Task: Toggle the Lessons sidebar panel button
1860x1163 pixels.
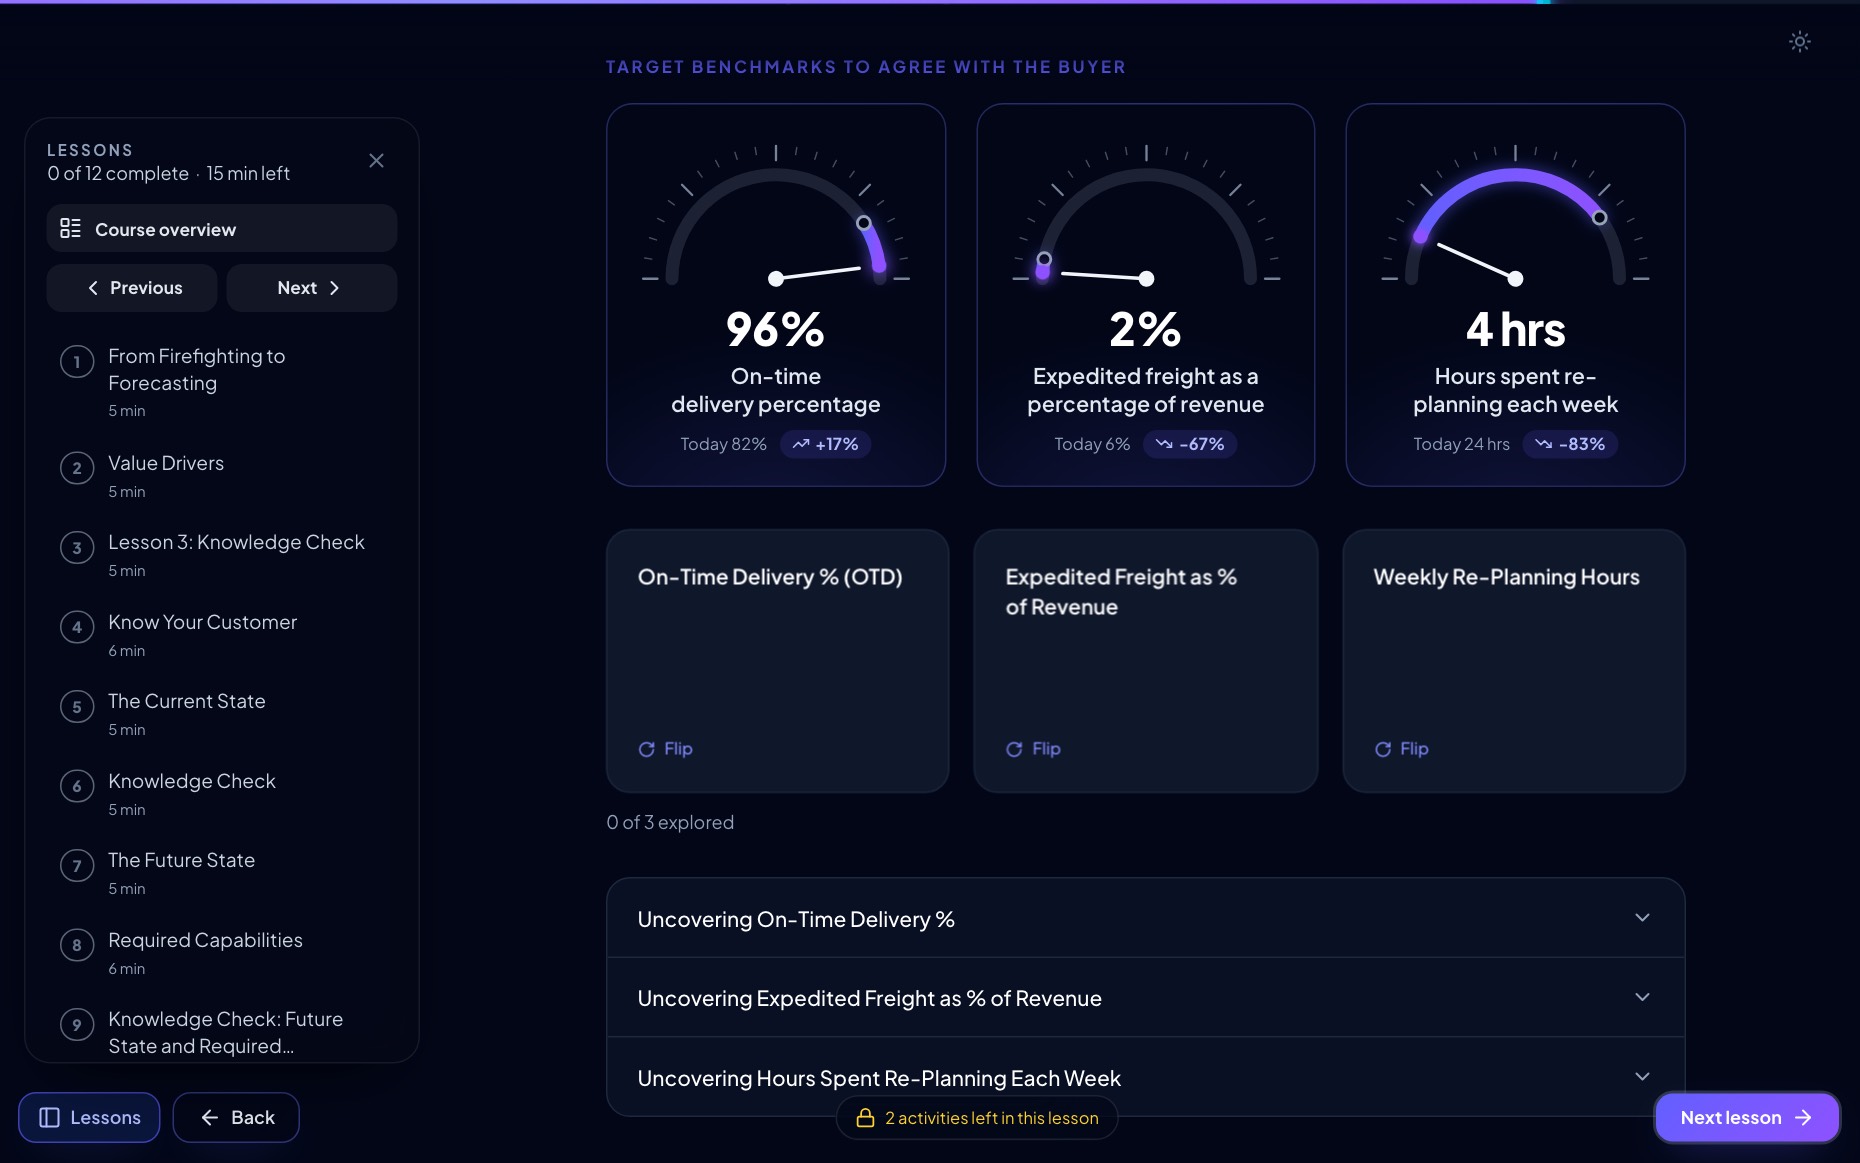Action: coord(89,1117)
